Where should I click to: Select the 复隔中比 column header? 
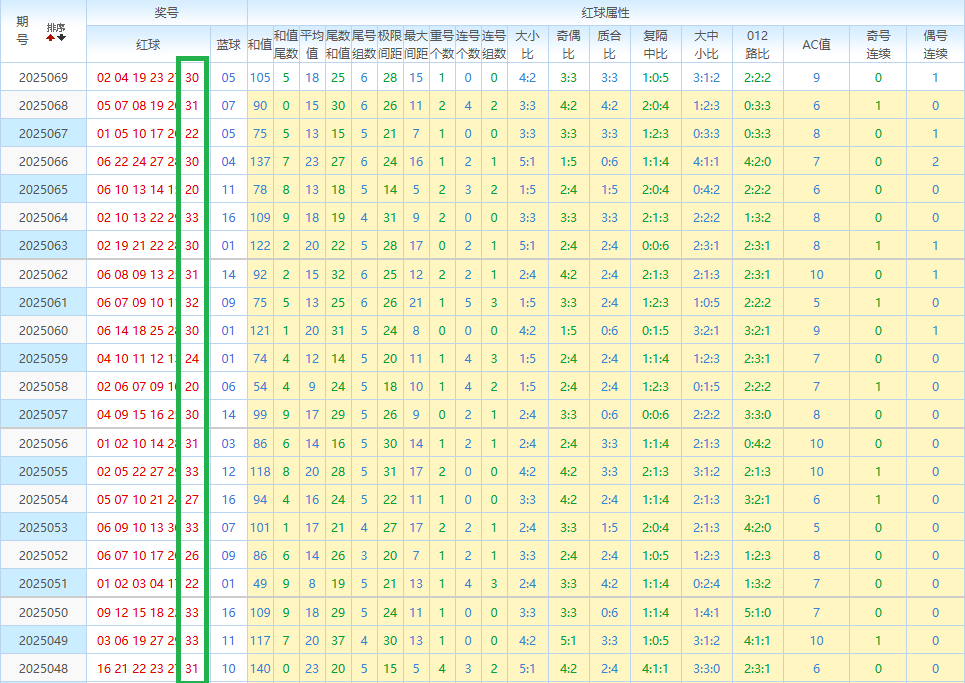click(655, 44)
